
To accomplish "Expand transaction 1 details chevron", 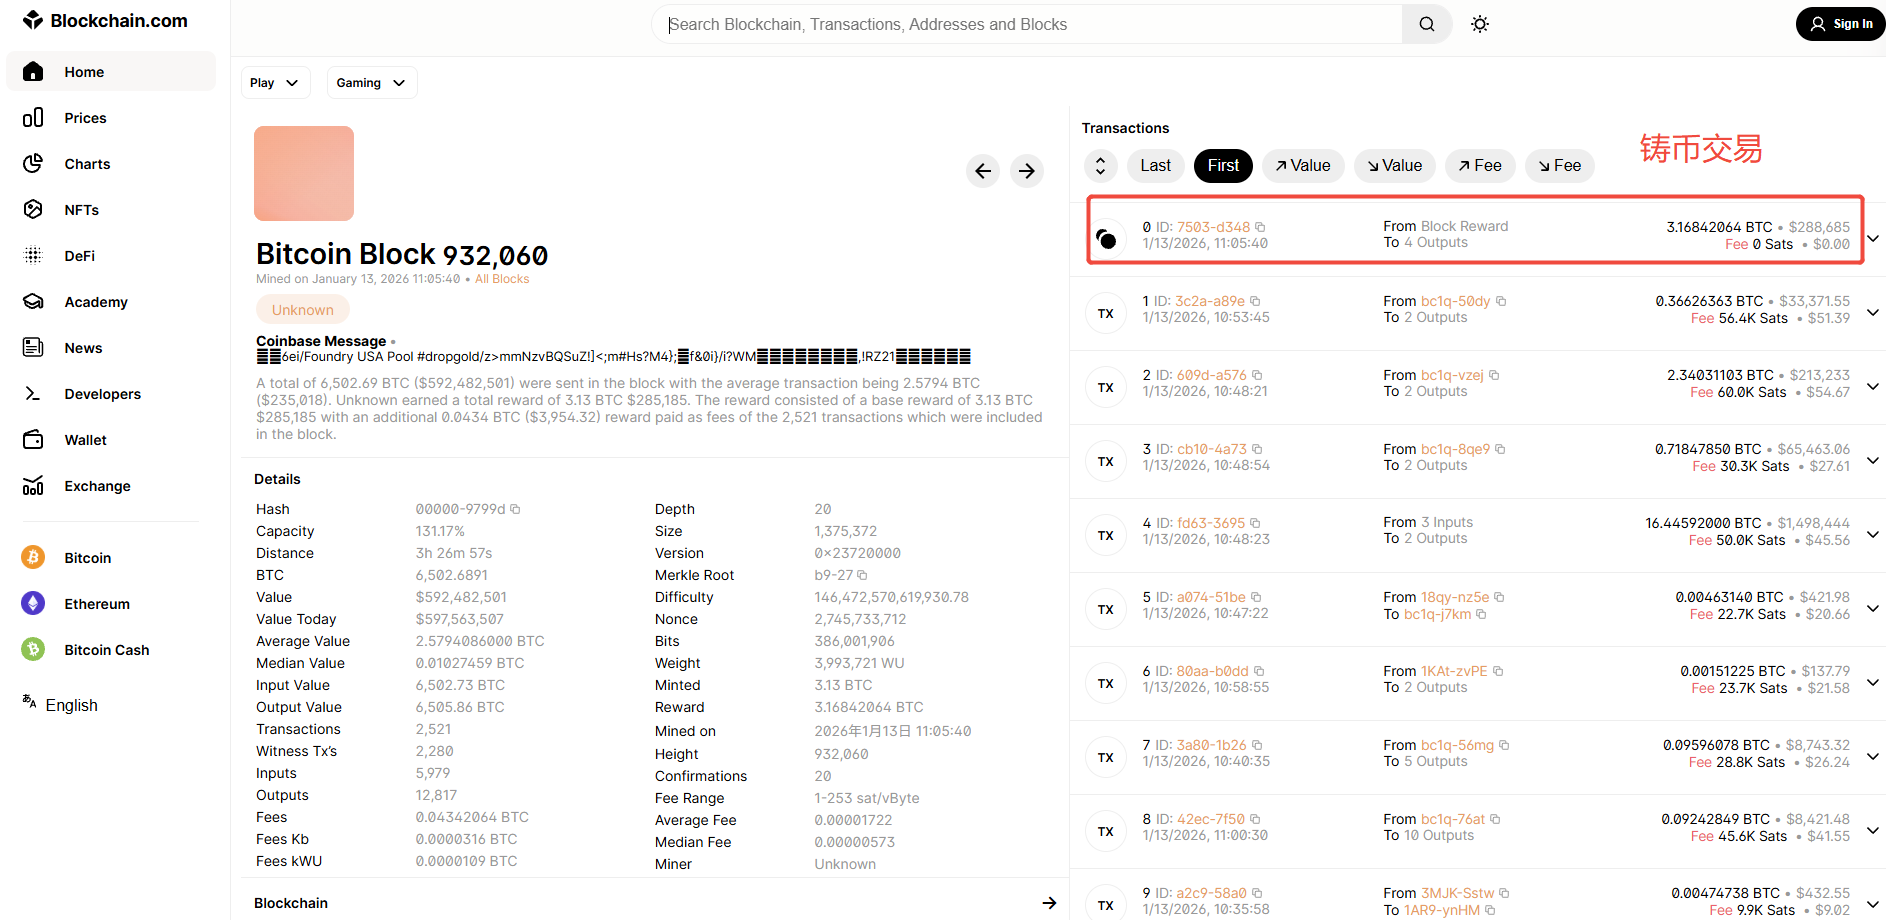I will (1873, 312).
